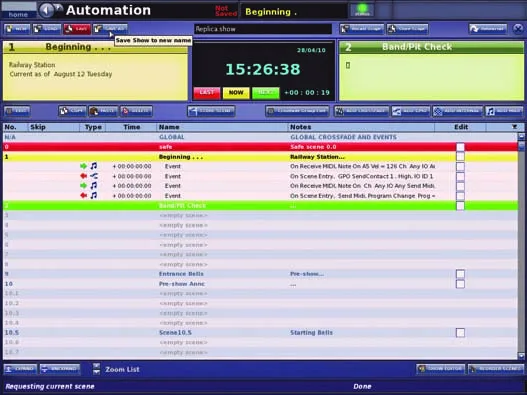This screenshot has height=395, width=527.
Task: Click the GPO event icon in Beginning scene
Action: pos(94,176)
